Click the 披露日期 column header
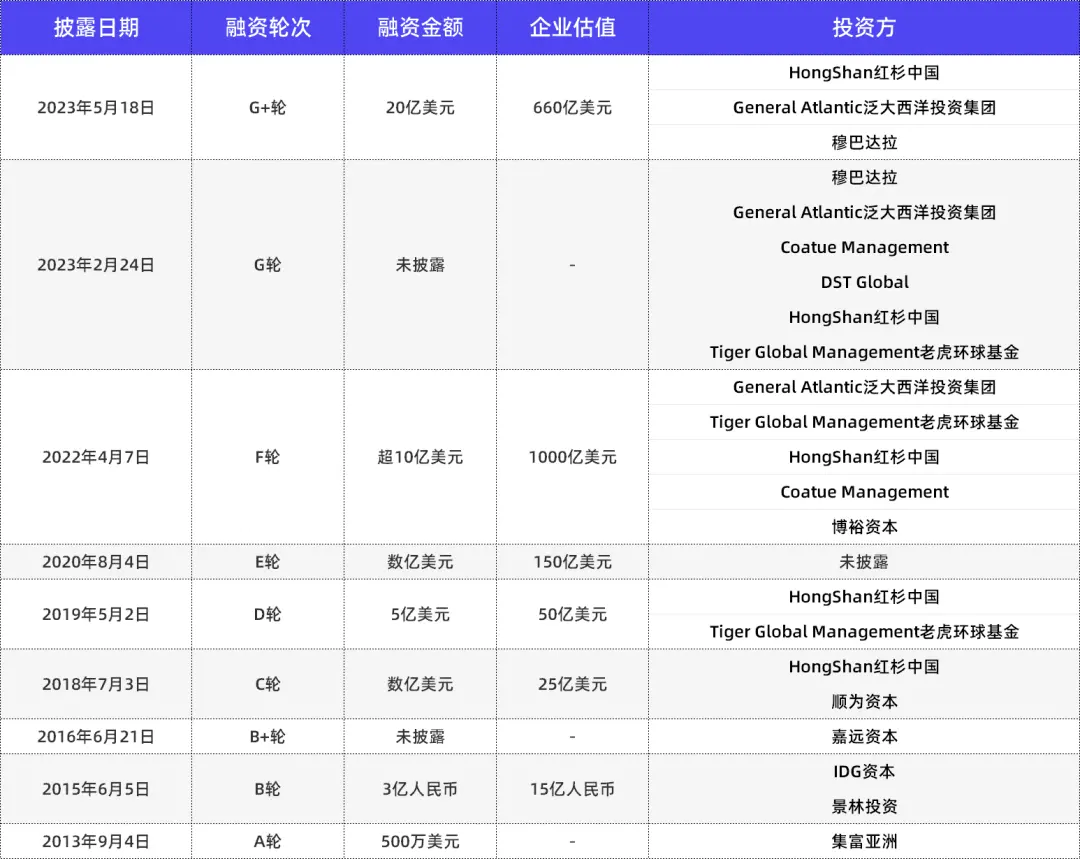 [x=96, y=28]
